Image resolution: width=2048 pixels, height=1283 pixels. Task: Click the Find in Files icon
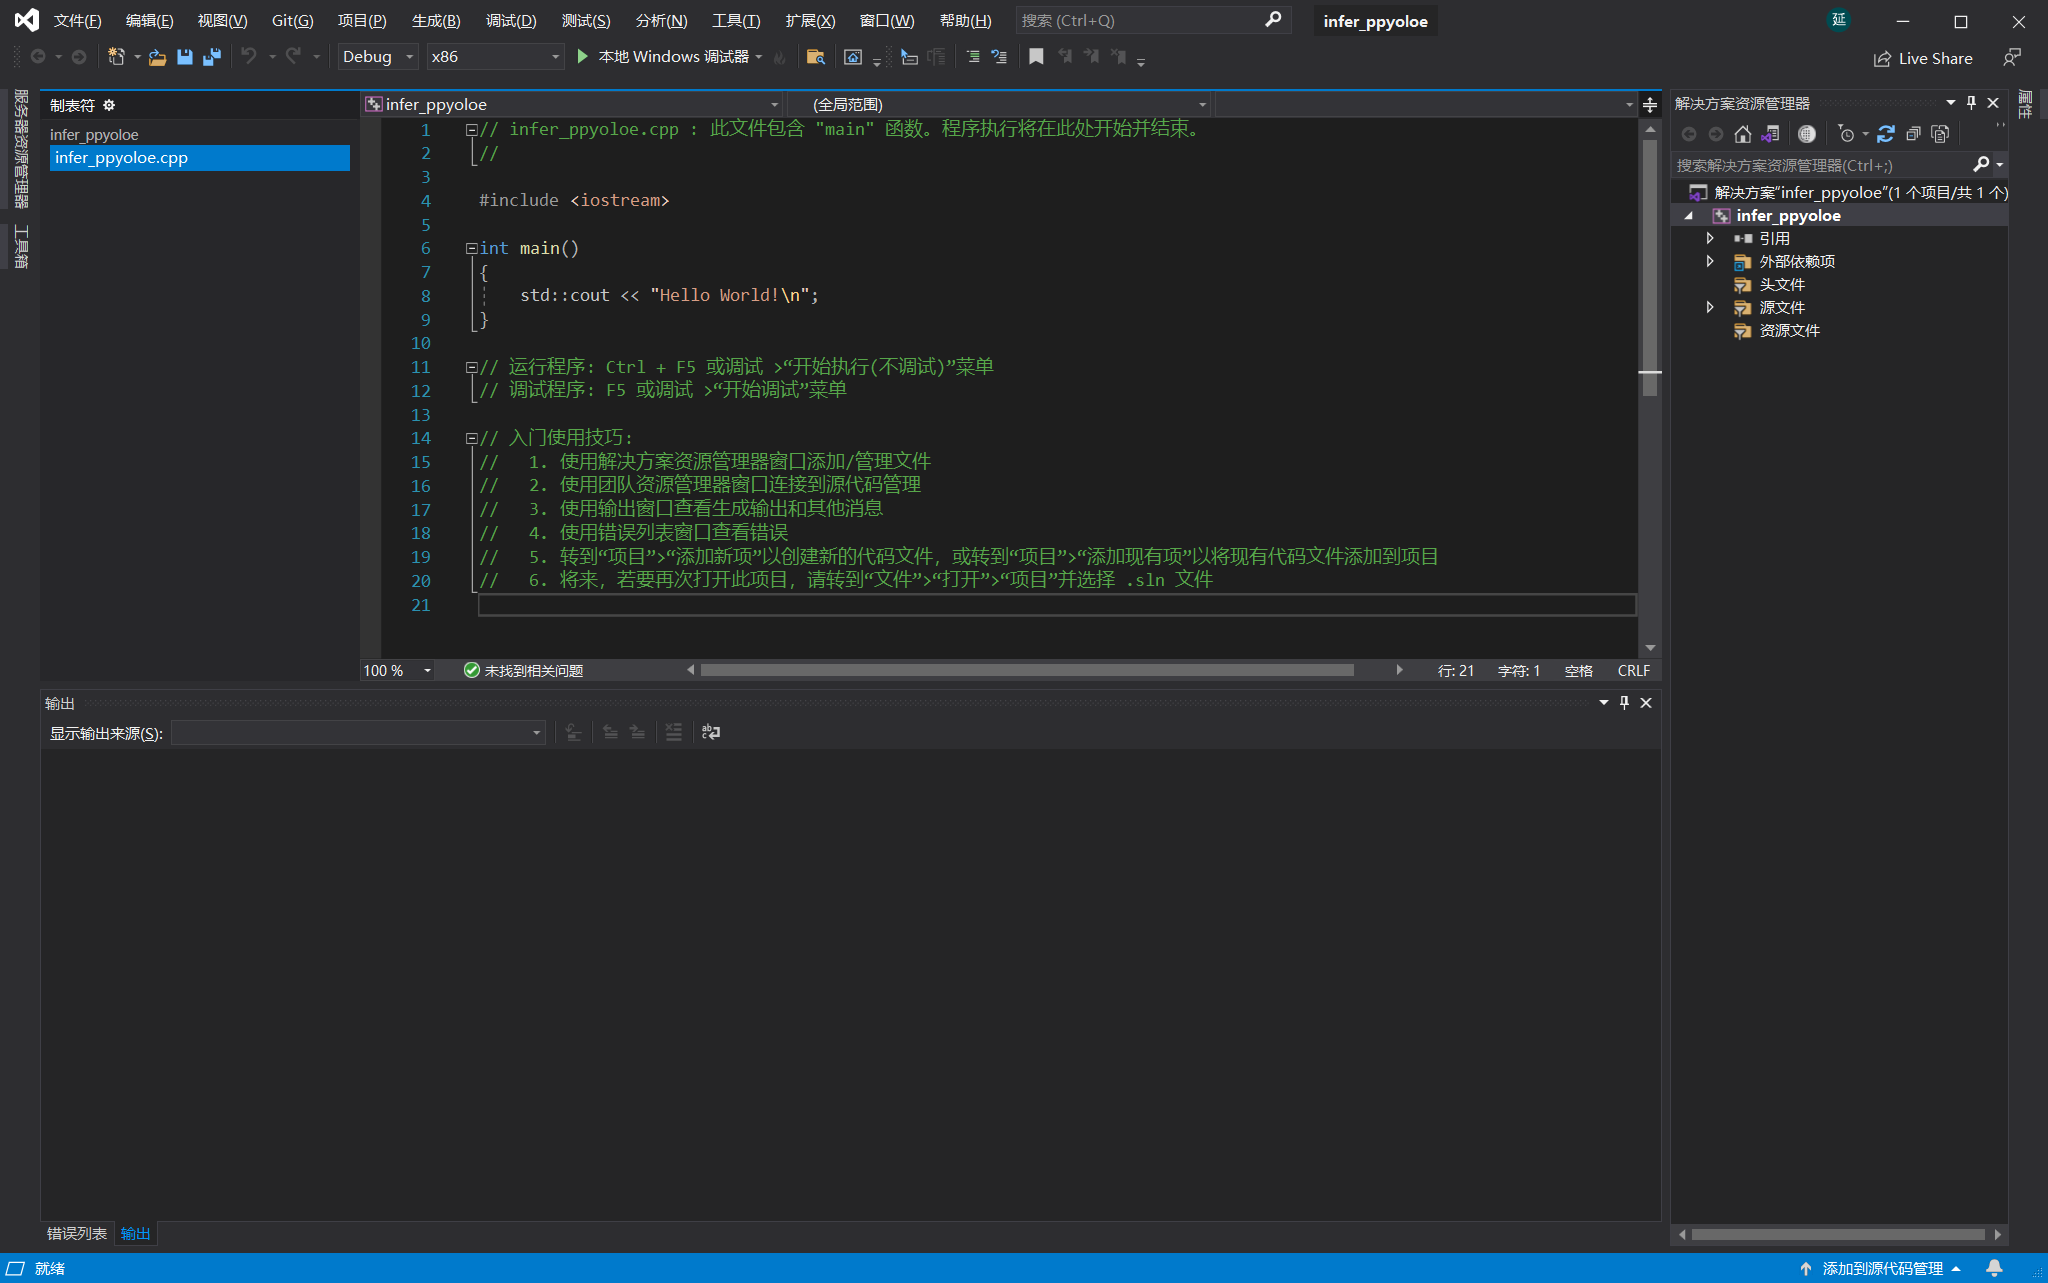816,57
